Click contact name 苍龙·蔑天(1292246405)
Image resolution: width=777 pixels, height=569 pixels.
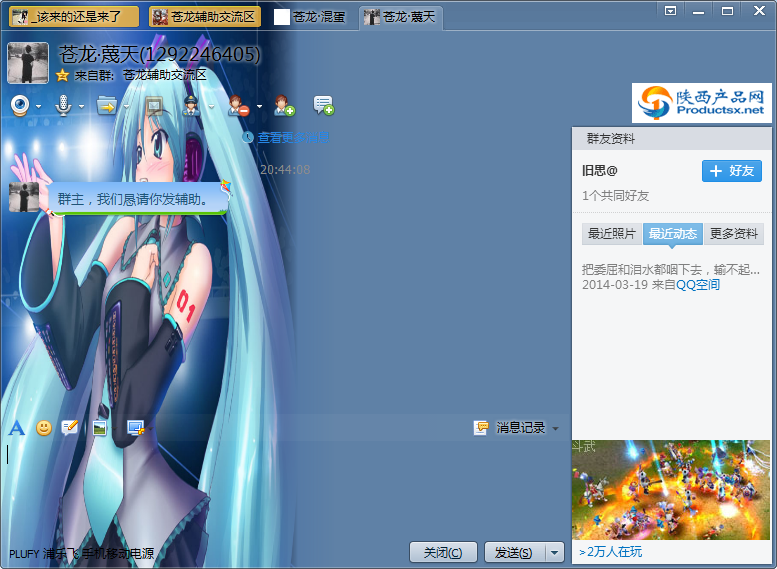tap(160, 55)
